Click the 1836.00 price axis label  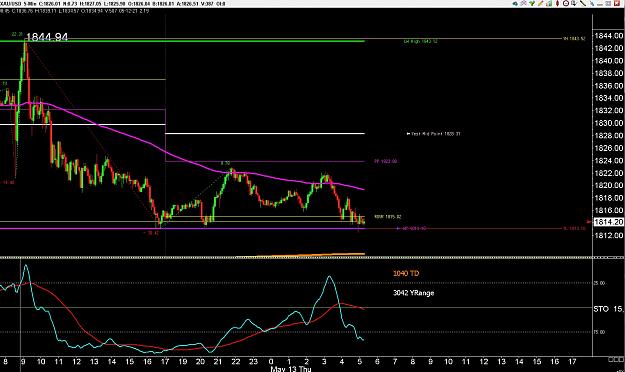tap(609, 85)
